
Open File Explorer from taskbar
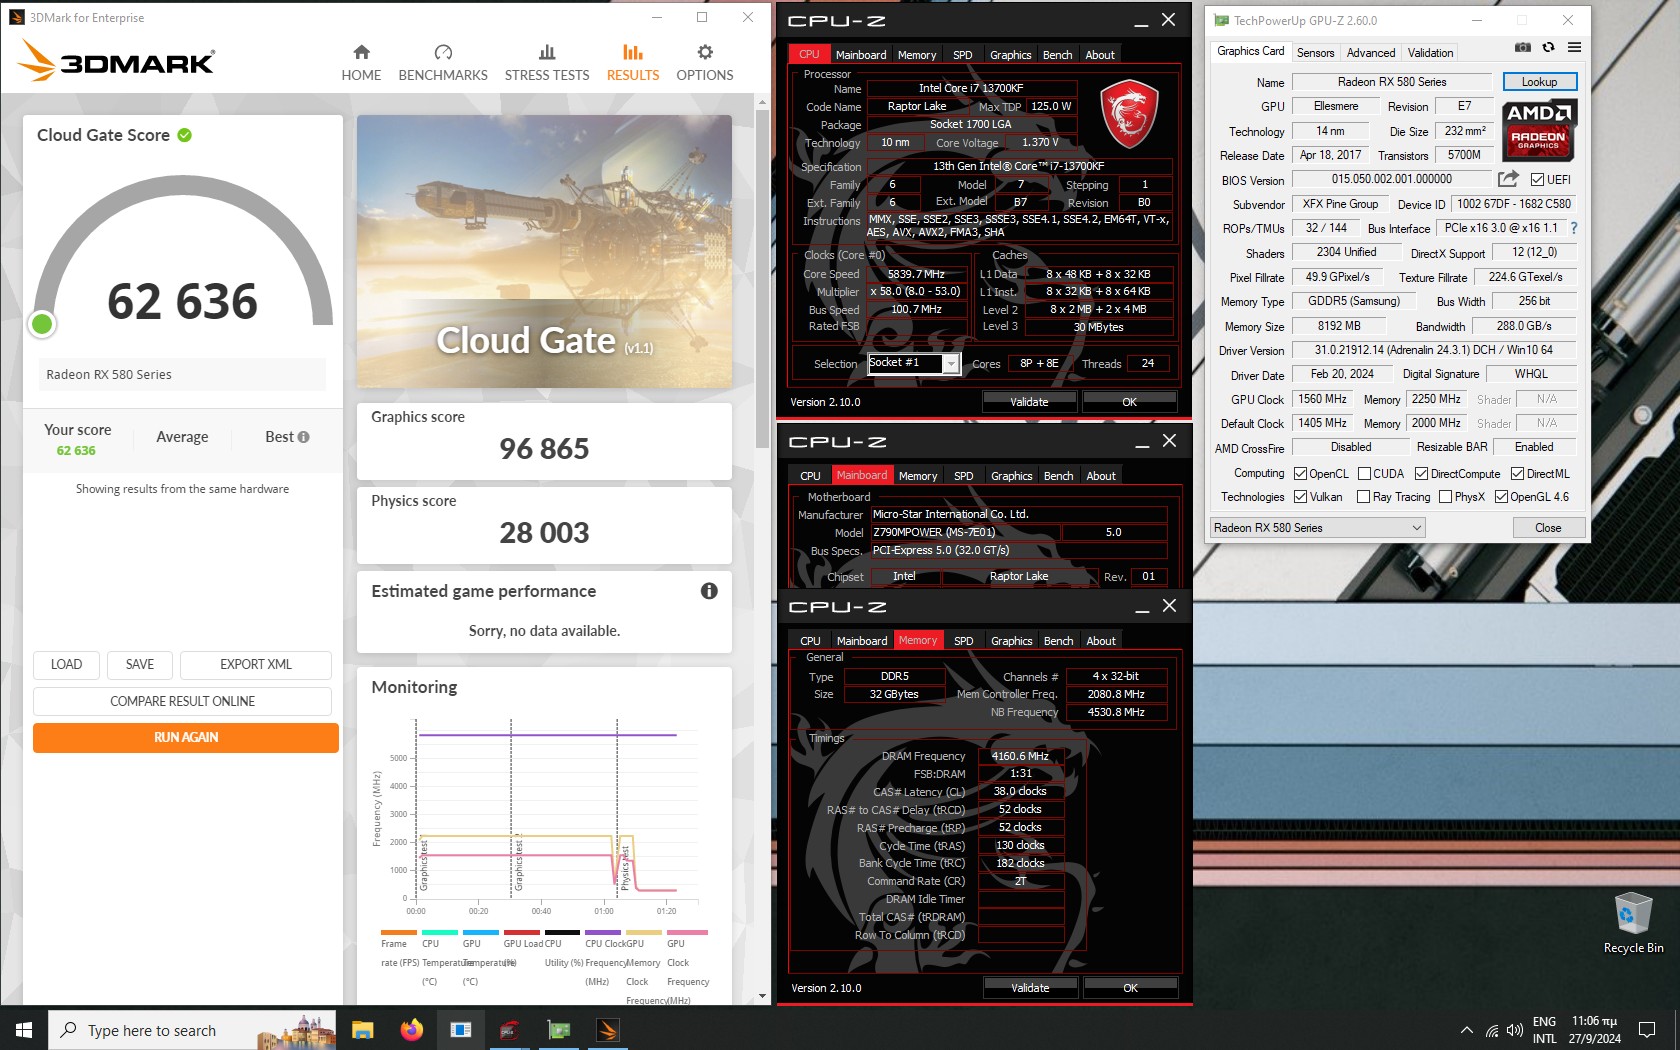362,1030
